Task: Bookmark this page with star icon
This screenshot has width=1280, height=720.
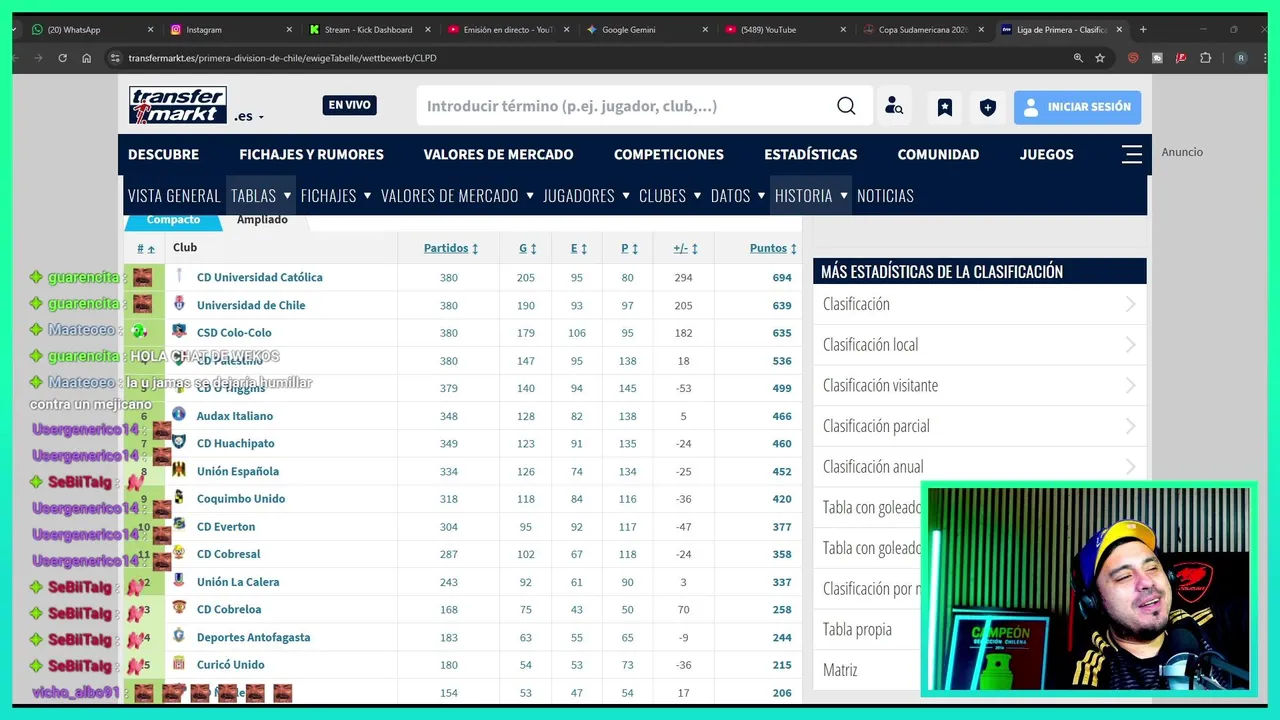Action: (x=1100, y=58)
